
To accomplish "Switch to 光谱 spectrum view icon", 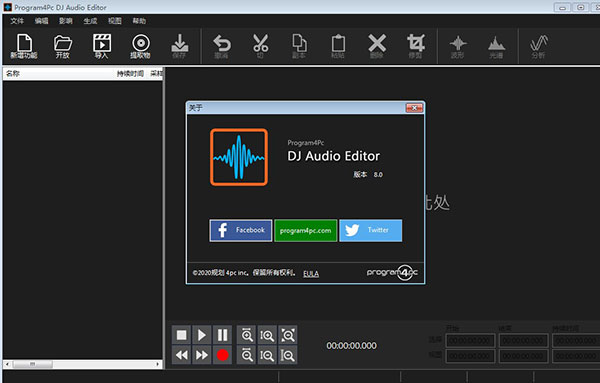I will [x=496, y=46].
